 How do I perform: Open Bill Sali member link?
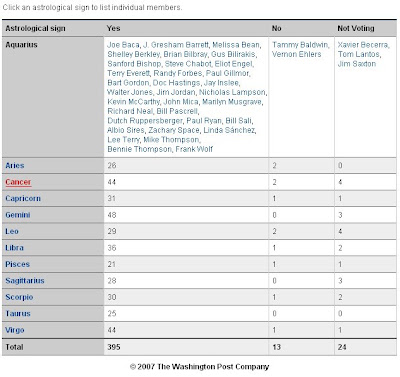pos(239,121)
